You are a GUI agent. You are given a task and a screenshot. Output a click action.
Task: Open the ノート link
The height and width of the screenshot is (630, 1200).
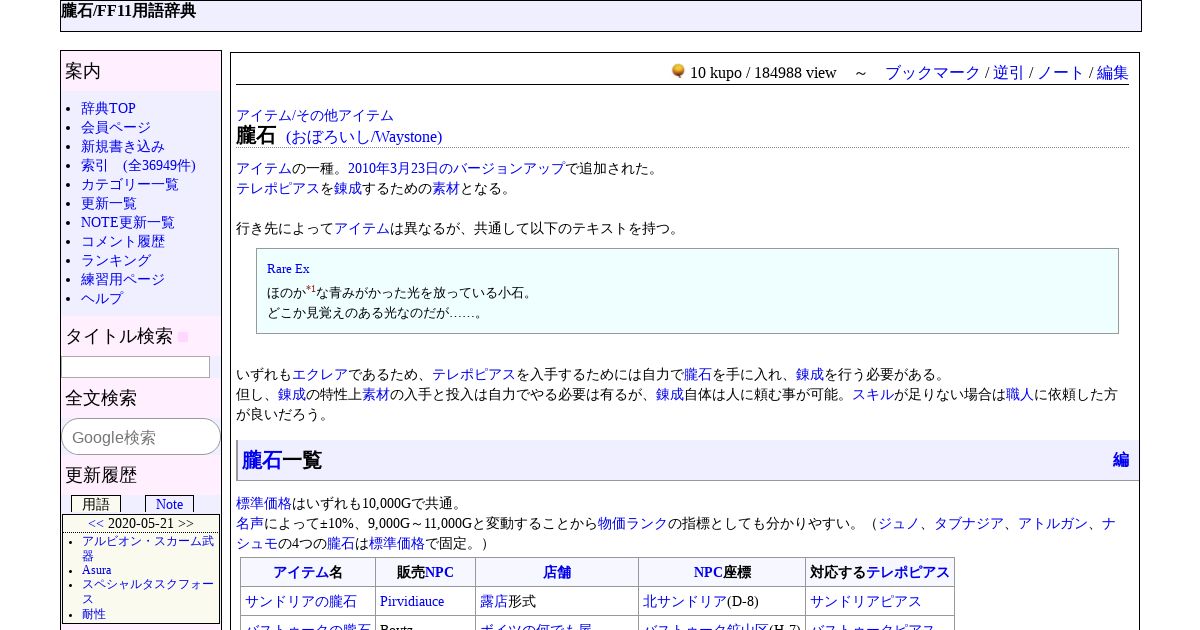1060,73
